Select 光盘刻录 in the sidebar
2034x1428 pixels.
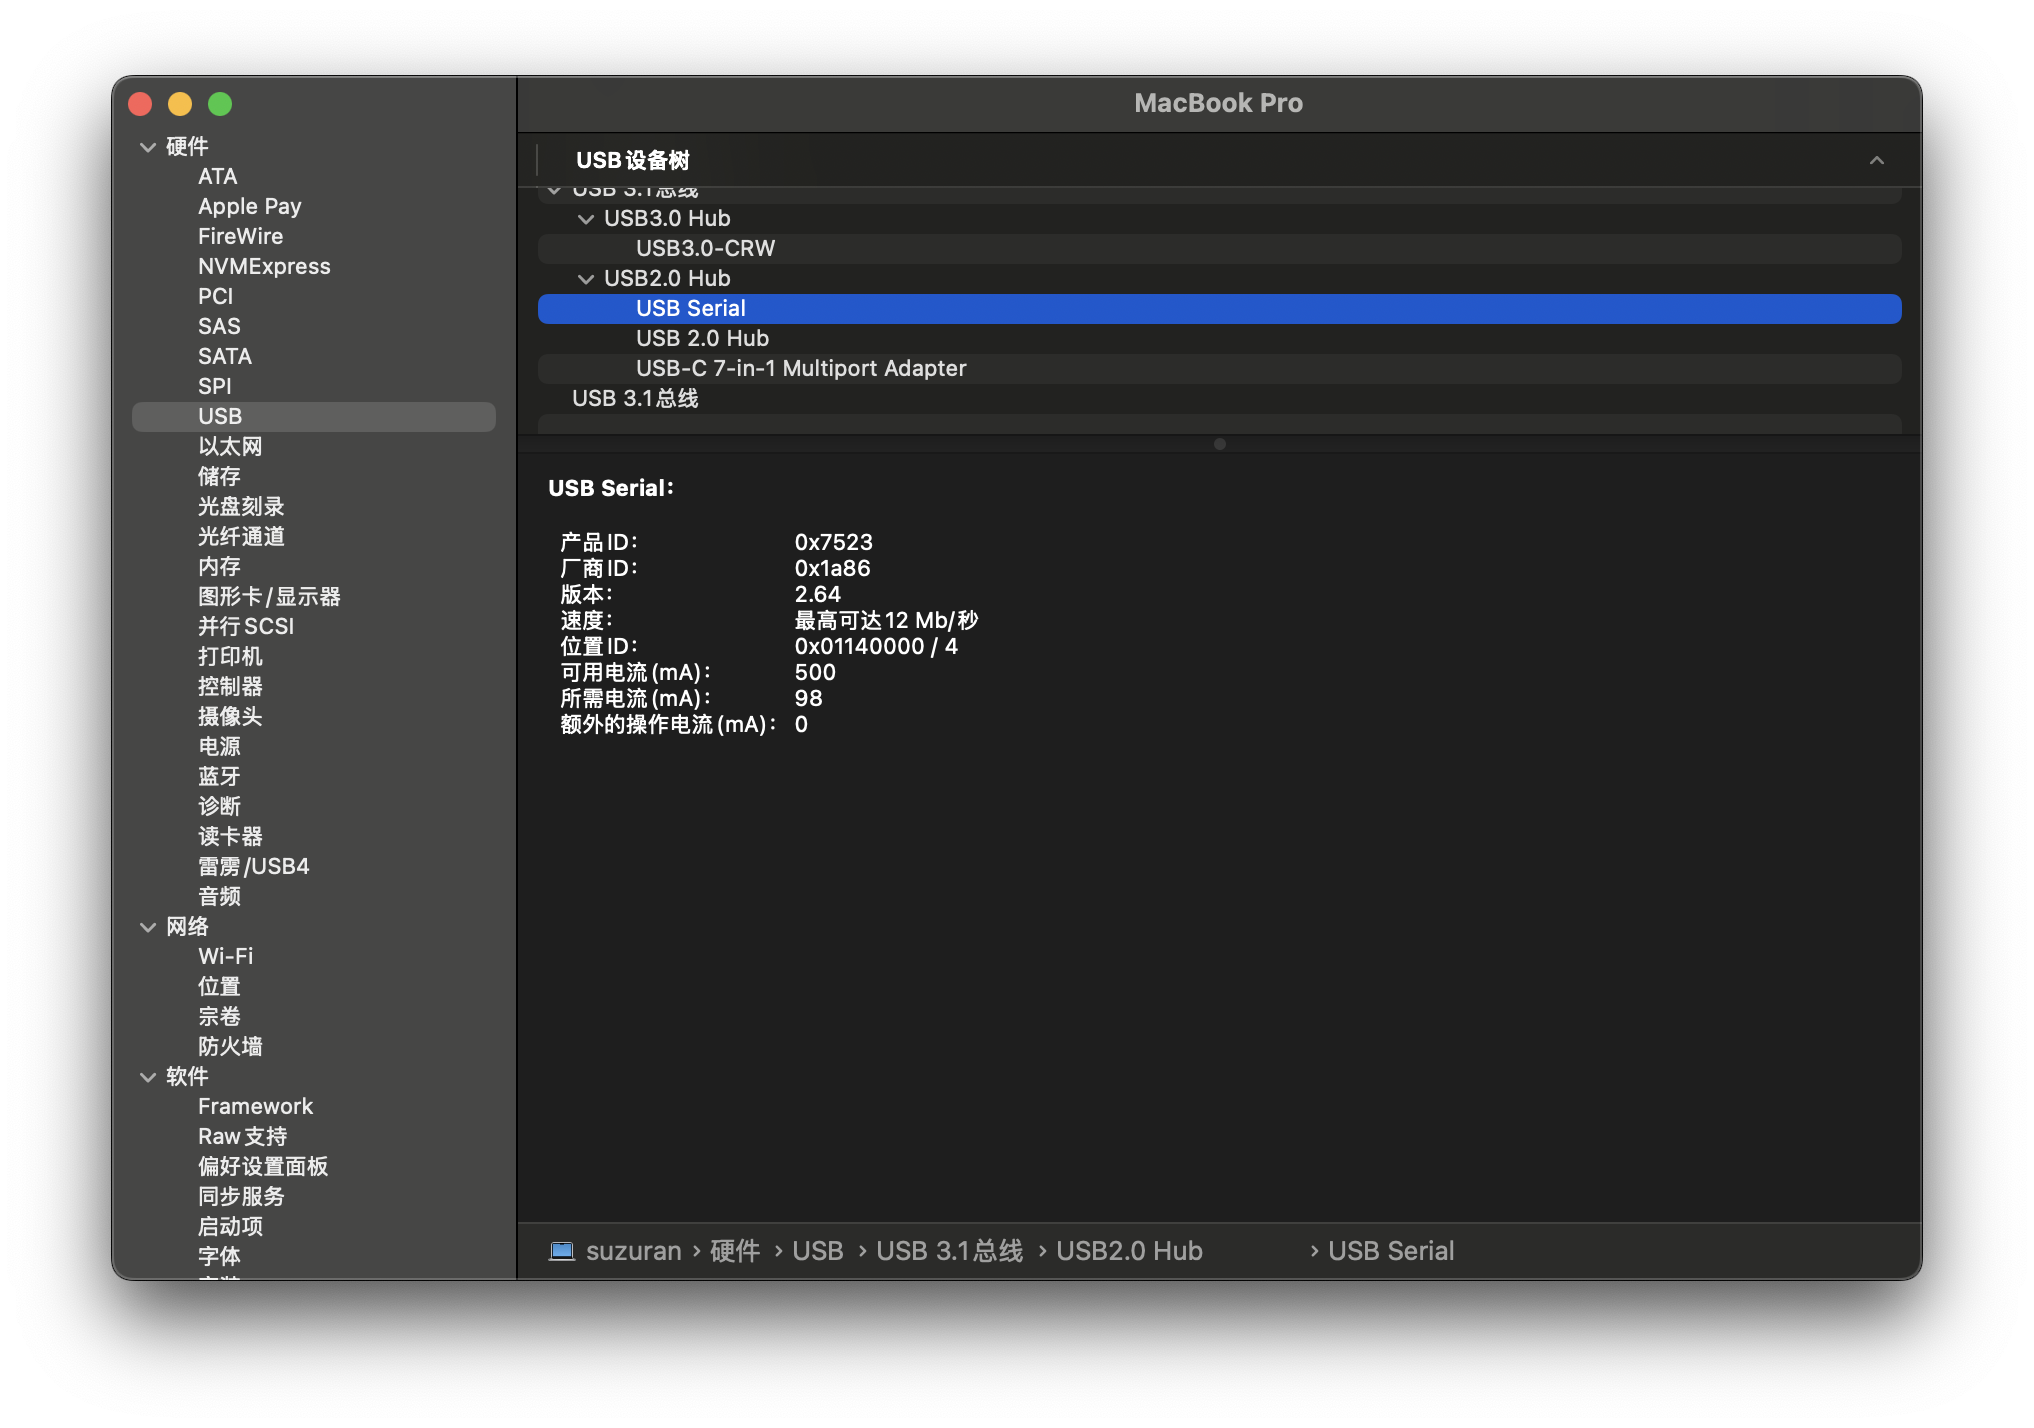click(x=314, y=507)
